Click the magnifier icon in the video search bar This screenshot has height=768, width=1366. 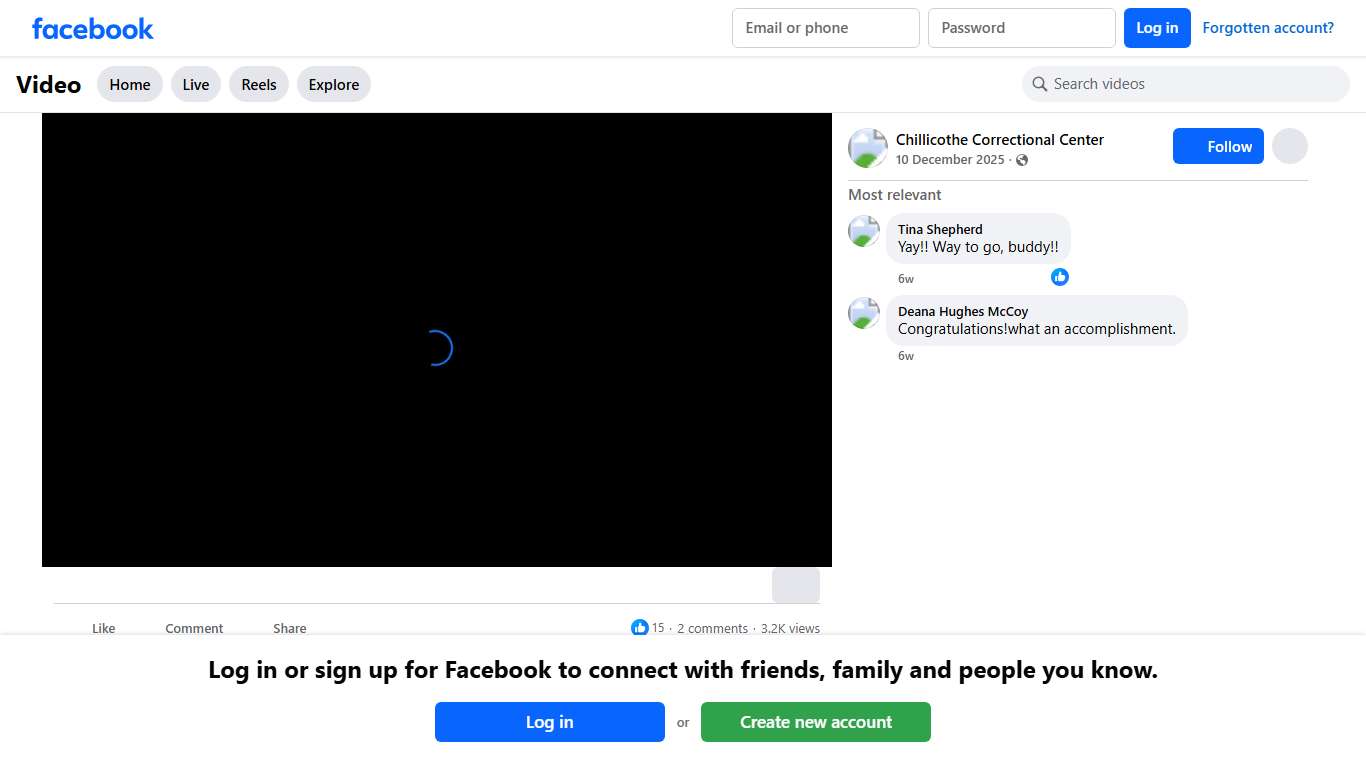click(x=1040, y=84)
